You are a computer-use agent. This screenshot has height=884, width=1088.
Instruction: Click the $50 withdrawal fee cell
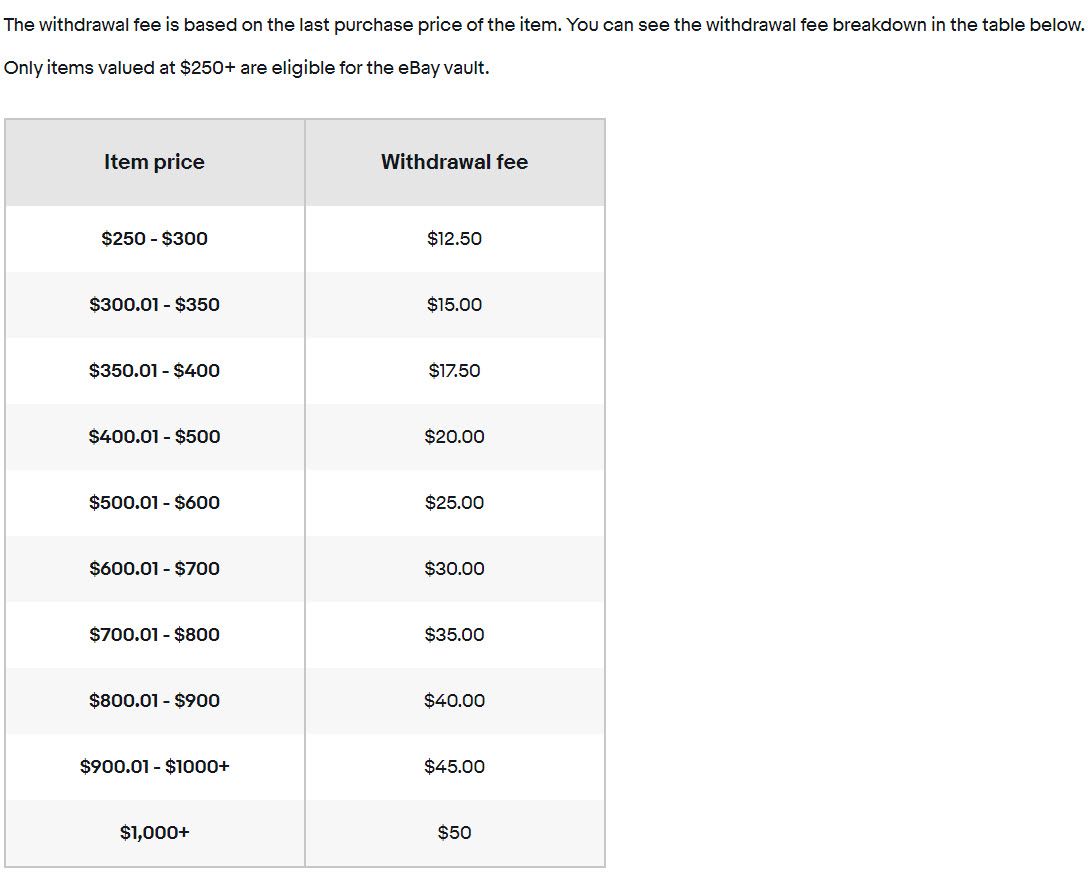coord(454,833)
